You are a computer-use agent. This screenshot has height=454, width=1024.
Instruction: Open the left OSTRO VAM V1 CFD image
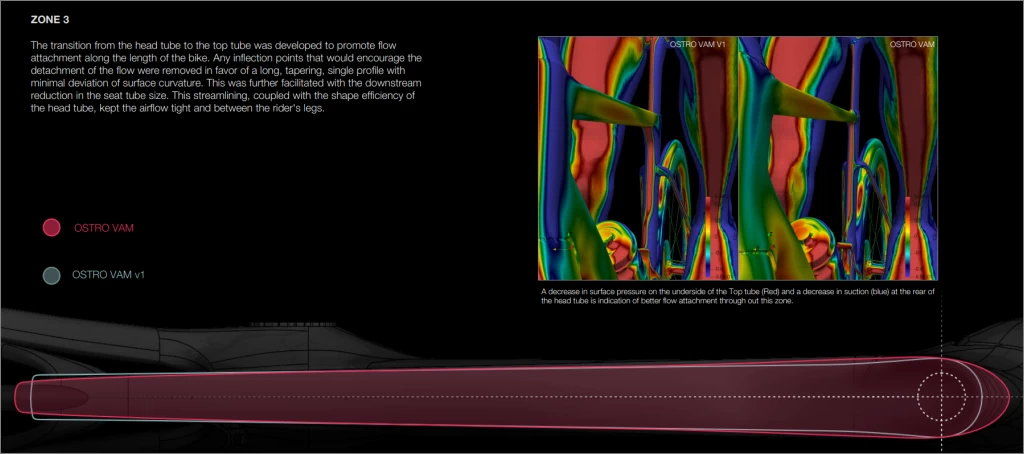637,158
